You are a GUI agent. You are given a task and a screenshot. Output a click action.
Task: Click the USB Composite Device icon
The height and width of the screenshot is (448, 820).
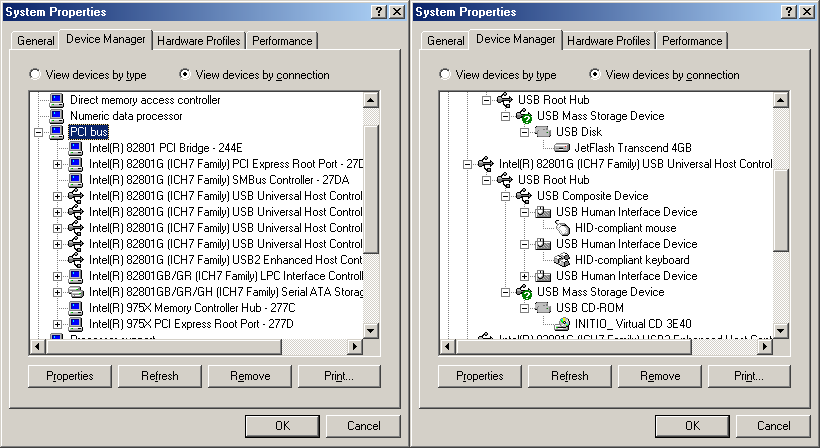[x=525, y=196]
